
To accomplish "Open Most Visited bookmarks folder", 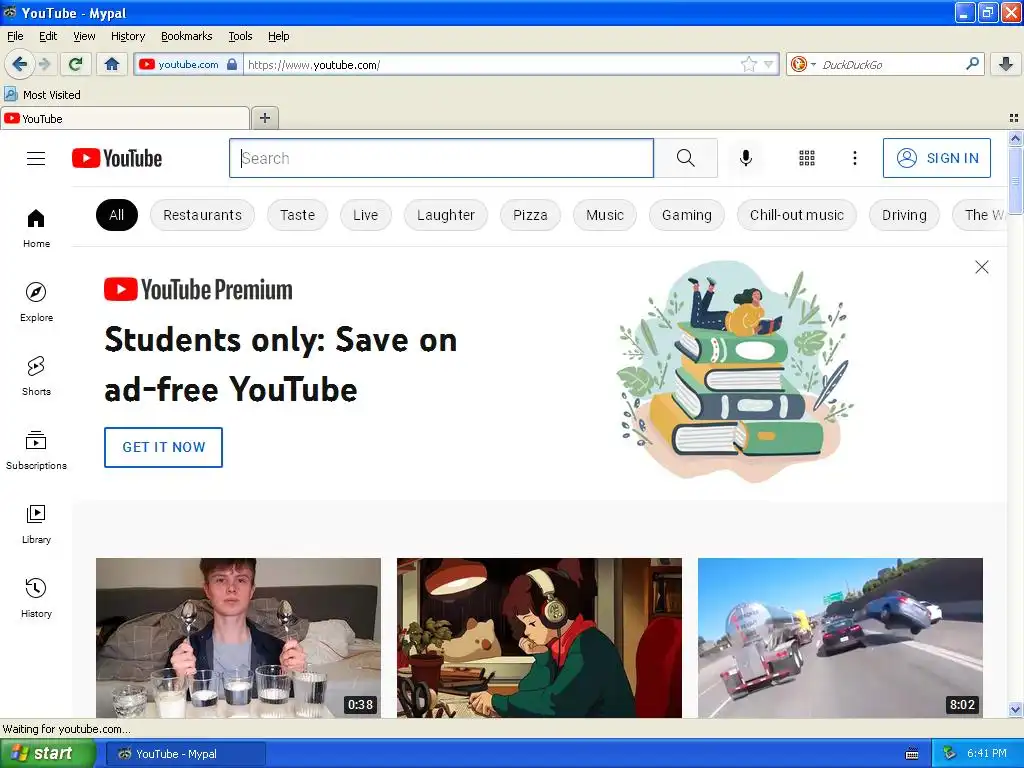I will tap(42, 95).
